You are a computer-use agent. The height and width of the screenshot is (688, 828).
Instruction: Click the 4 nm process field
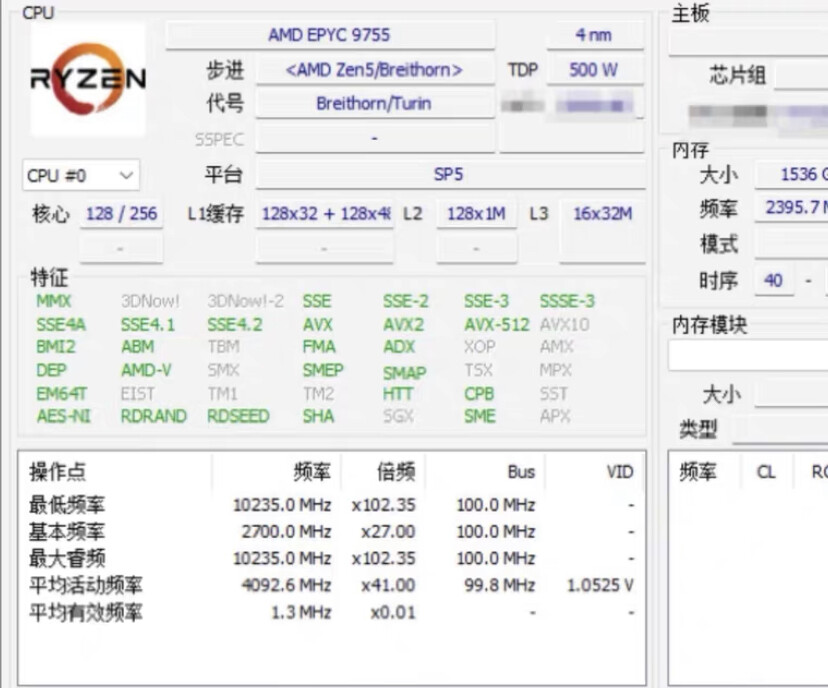[x=594, y=34]
